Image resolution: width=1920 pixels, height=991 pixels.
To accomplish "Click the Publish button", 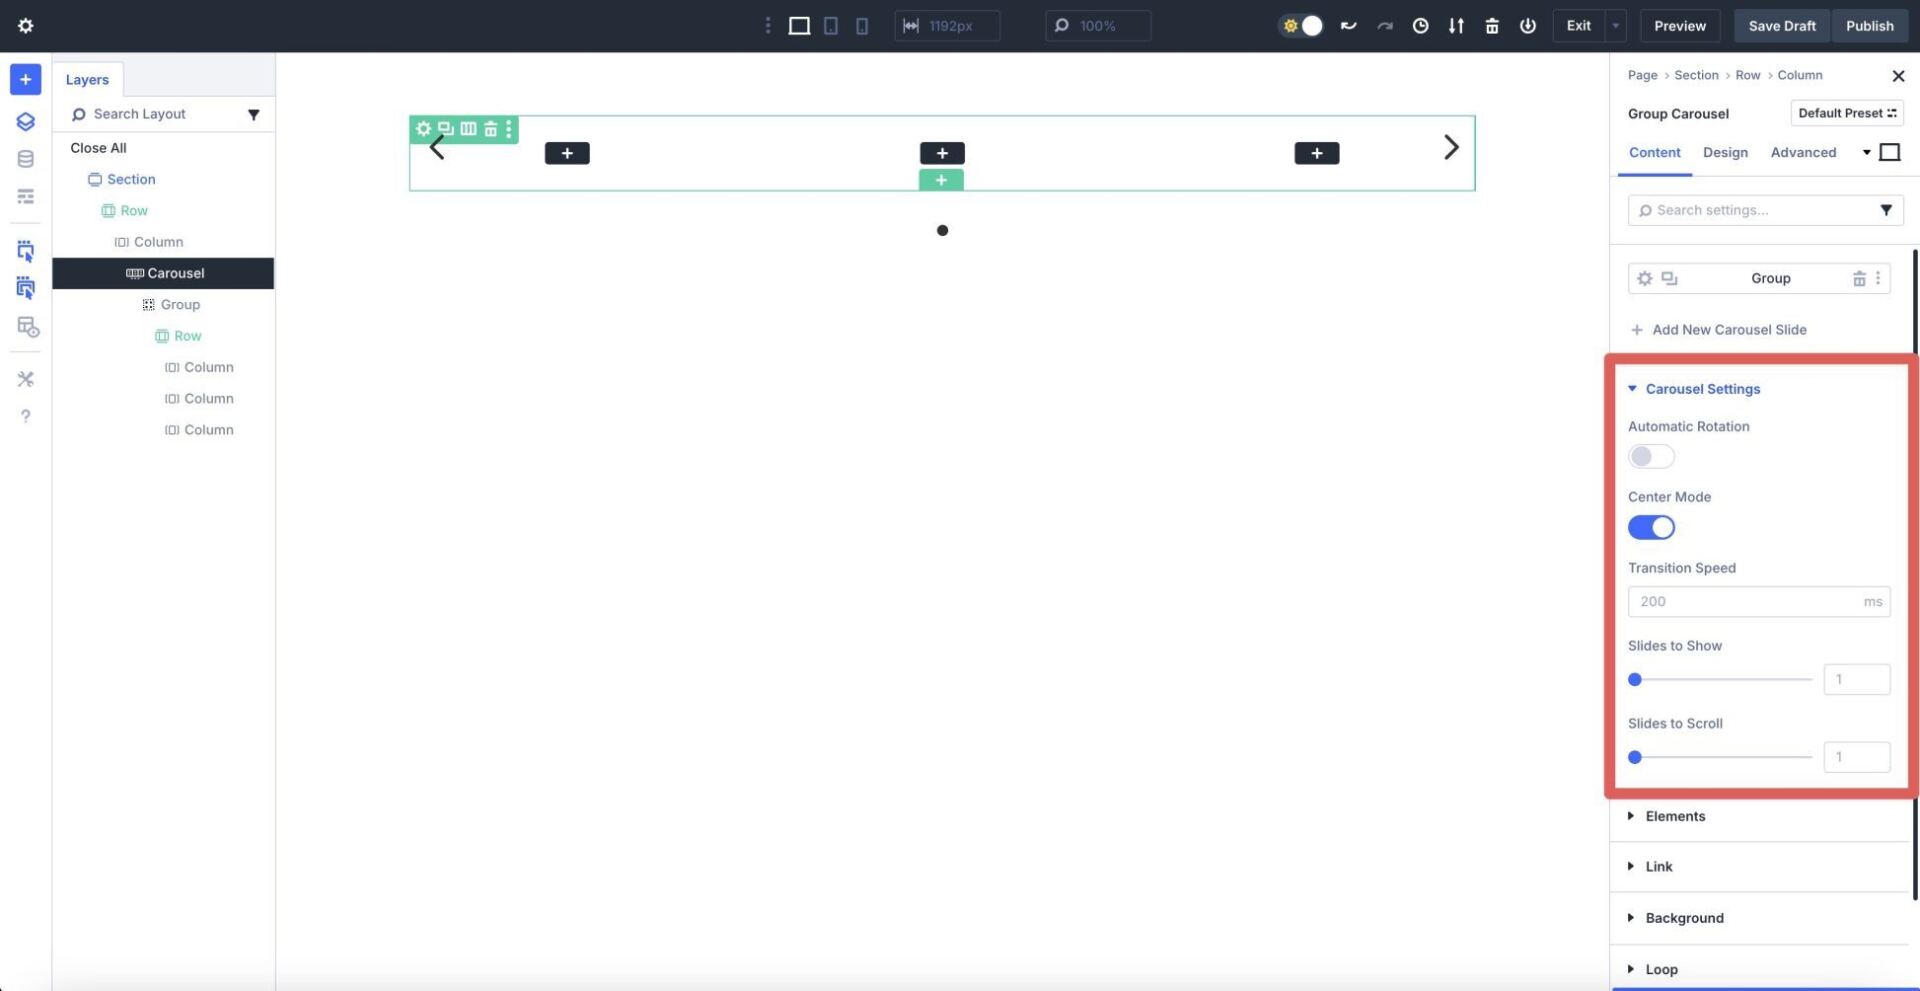I will point(1868,25).
